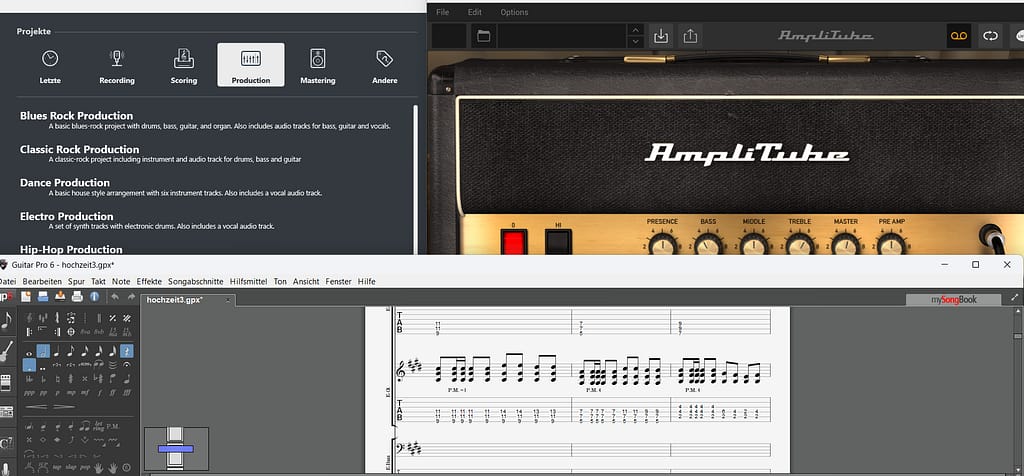The width and height of the screenshot is (1024, 476).
Task: Select the Scoring projects tab
Action: click(184, 65)
